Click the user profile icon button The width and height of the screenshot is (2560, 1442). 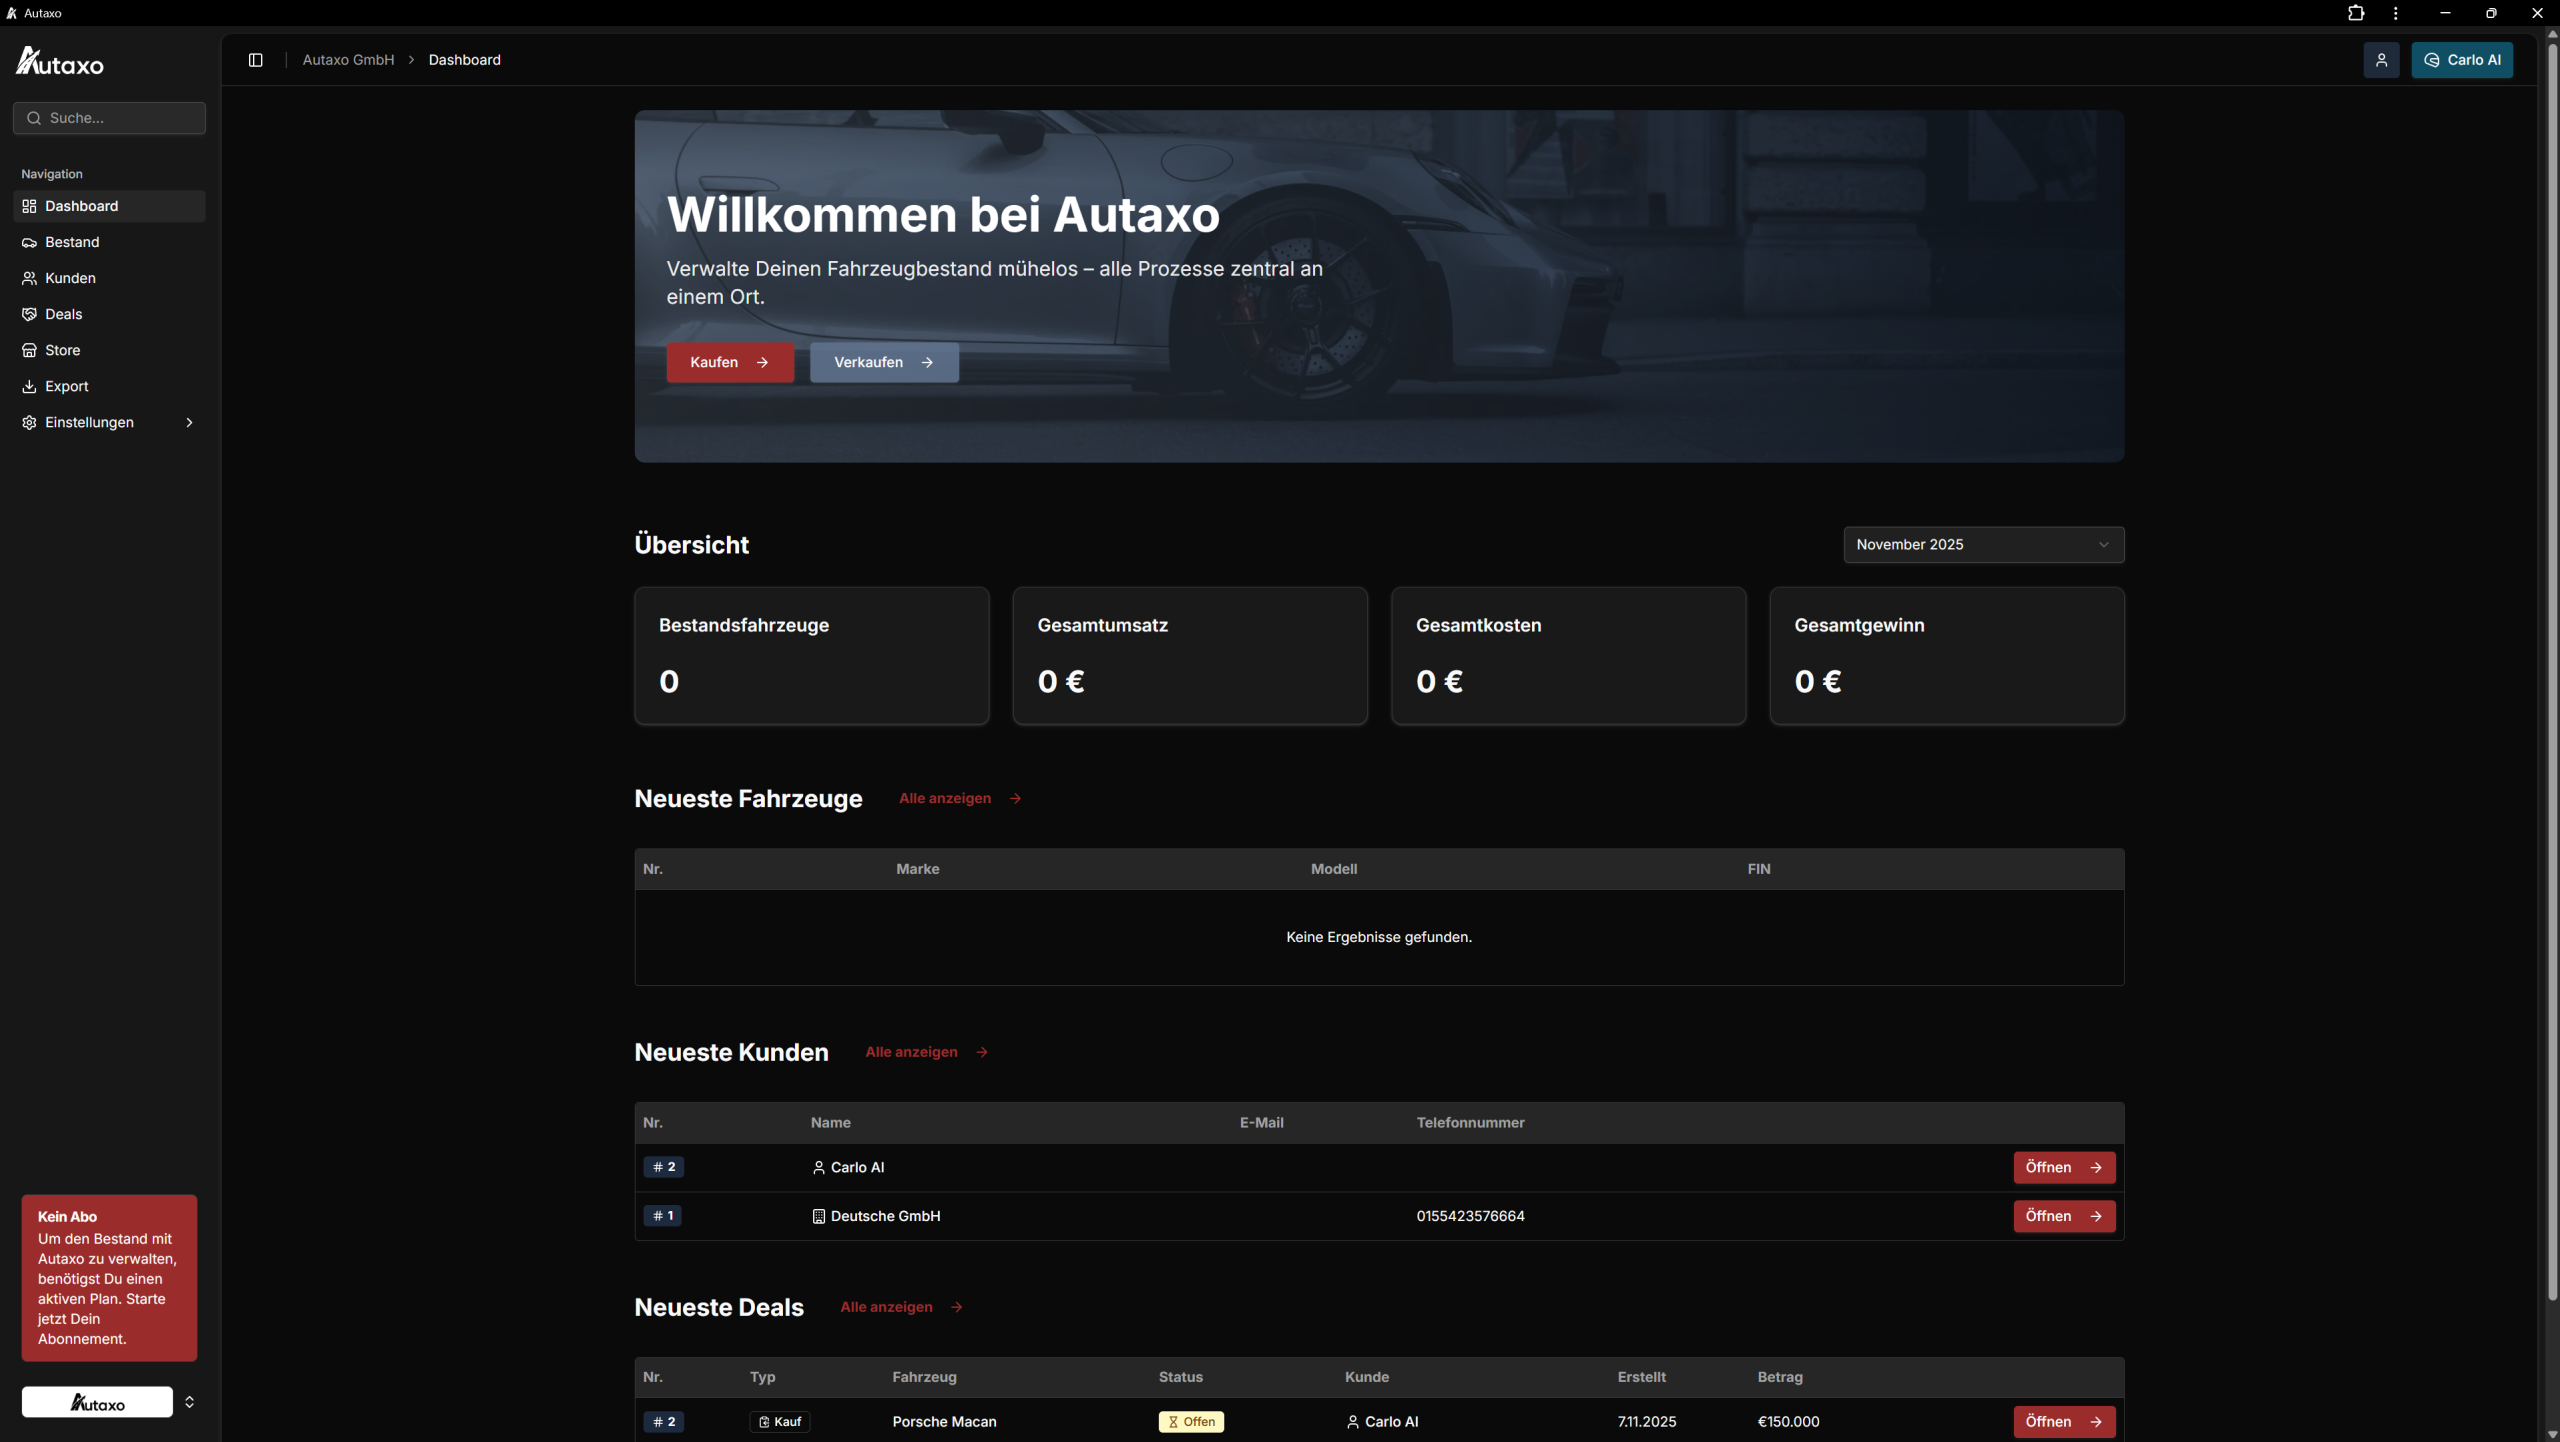click(2381, 60)
